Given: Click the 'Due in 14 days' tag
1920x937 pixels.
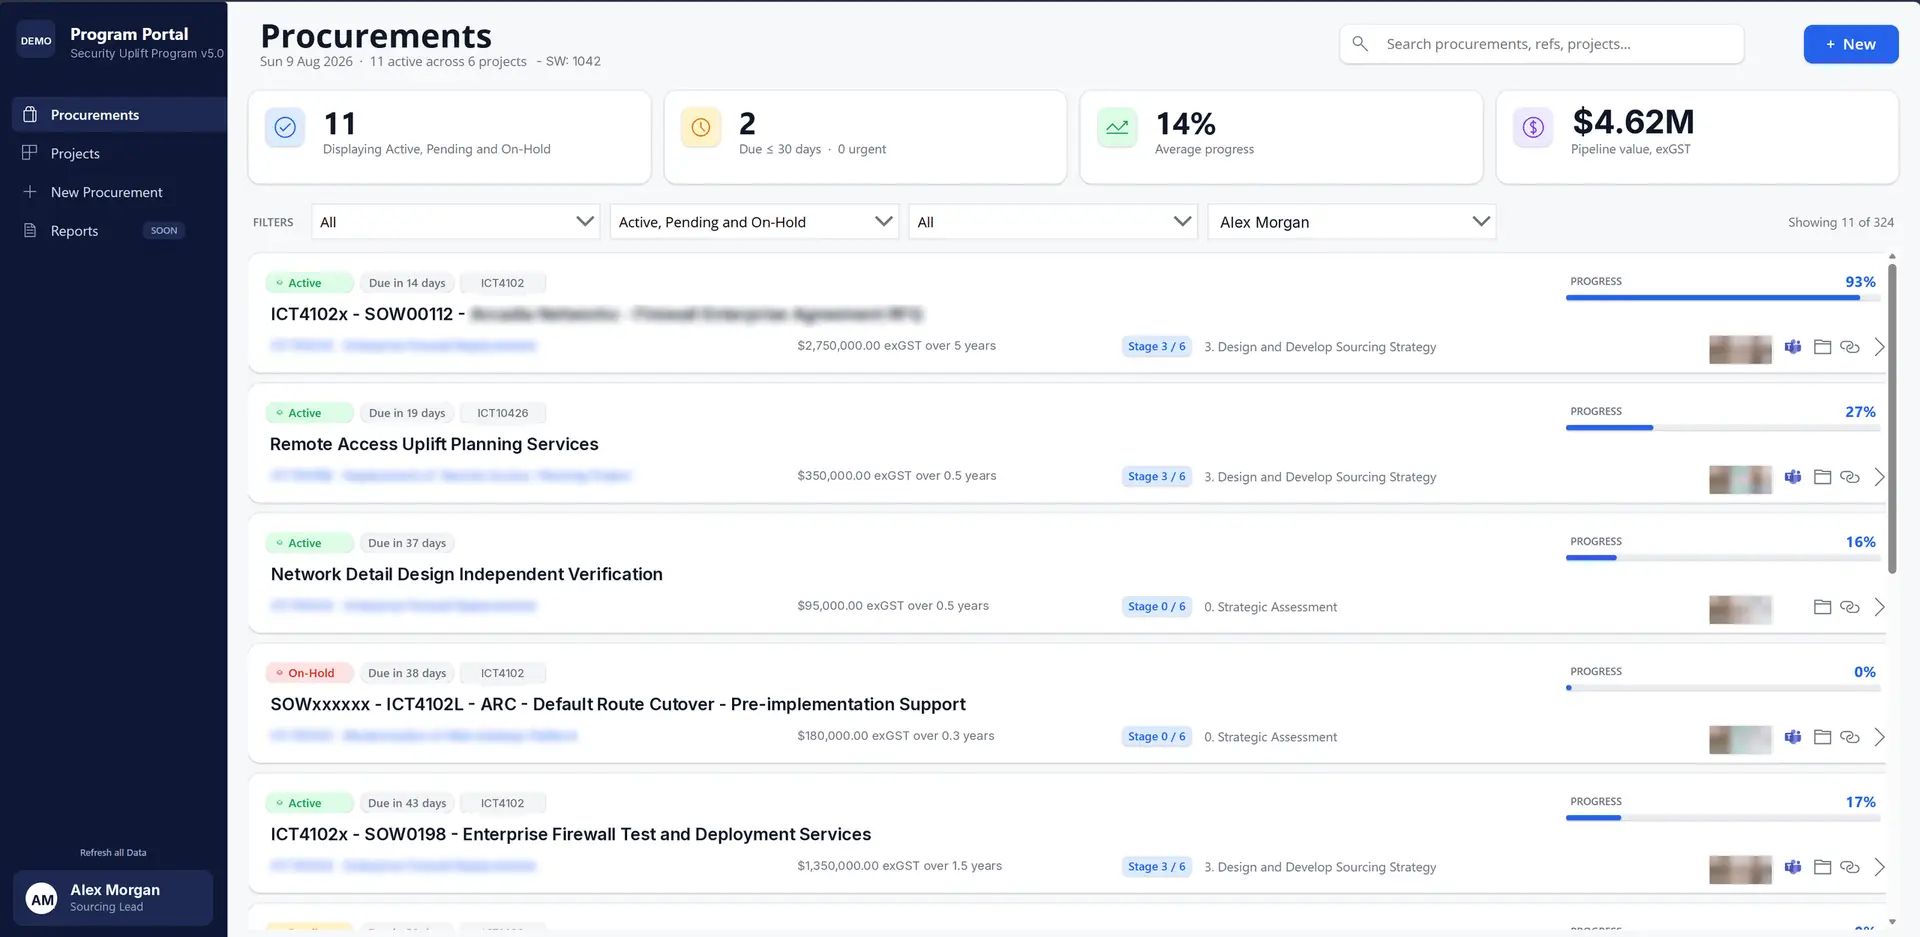Looking at the screenshot, I should pyautogui.click(x=407, y=283).
